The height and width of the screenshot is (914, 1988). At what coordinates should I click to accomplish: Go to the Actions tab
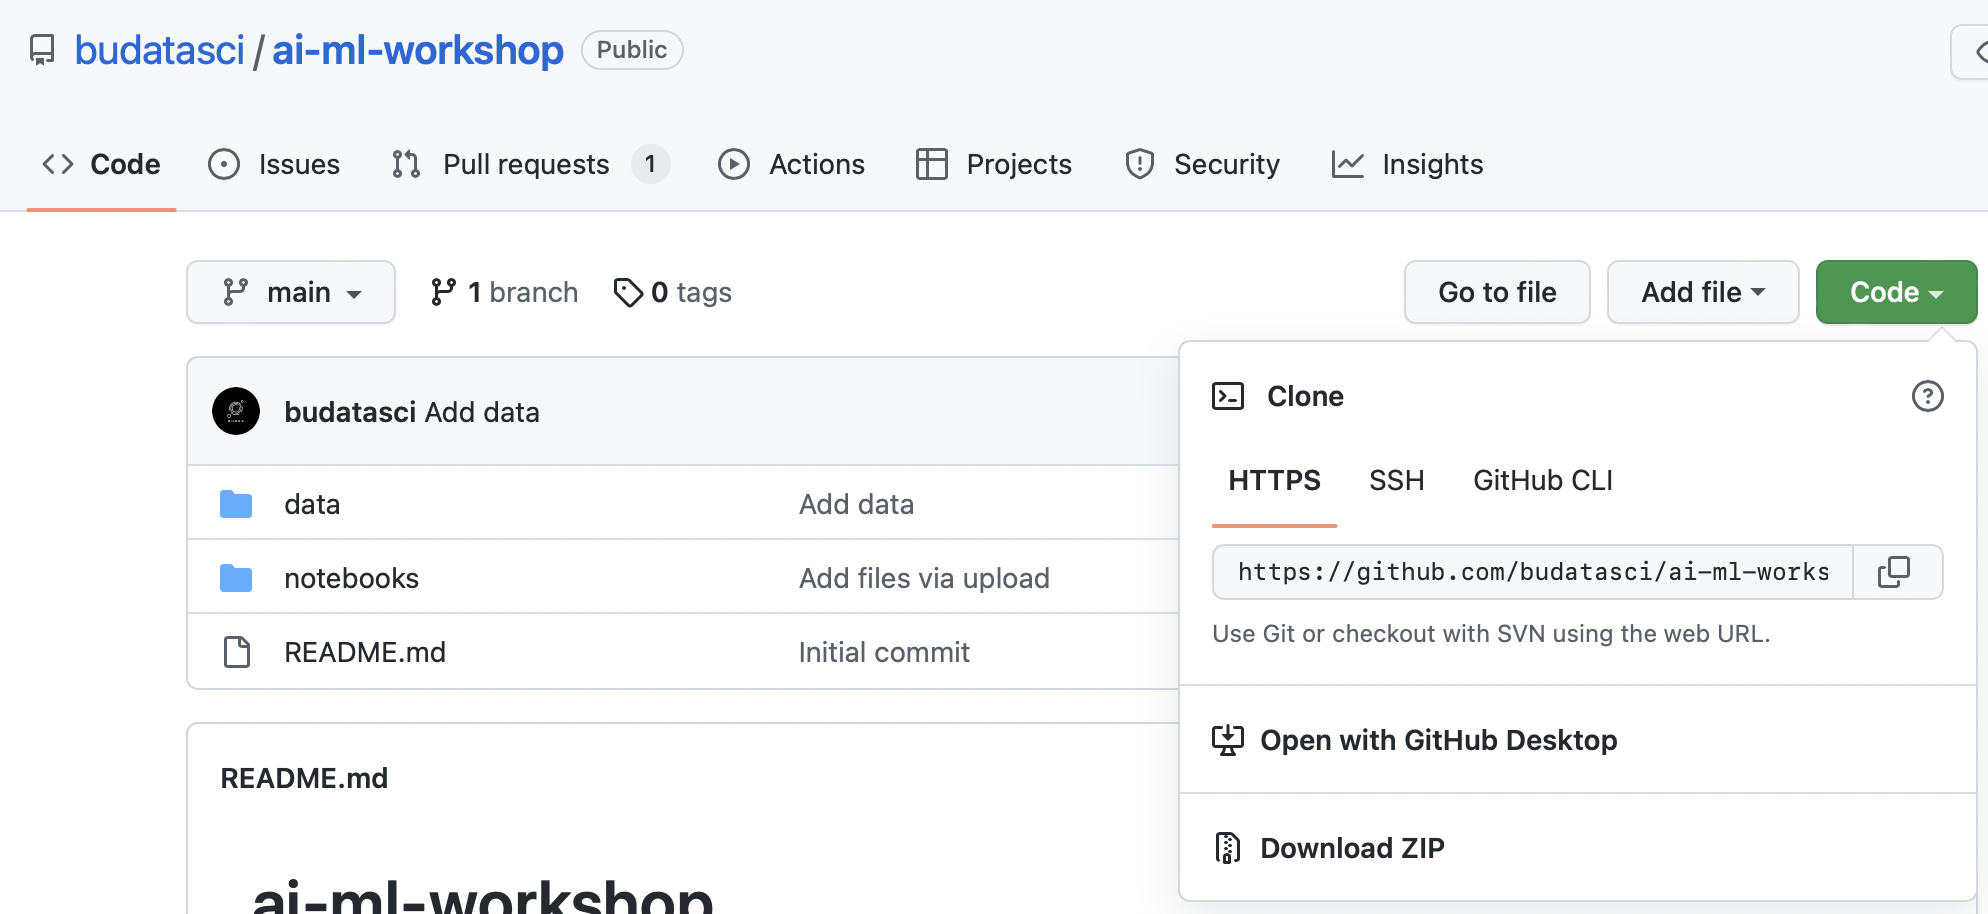[x=791, y=164]
